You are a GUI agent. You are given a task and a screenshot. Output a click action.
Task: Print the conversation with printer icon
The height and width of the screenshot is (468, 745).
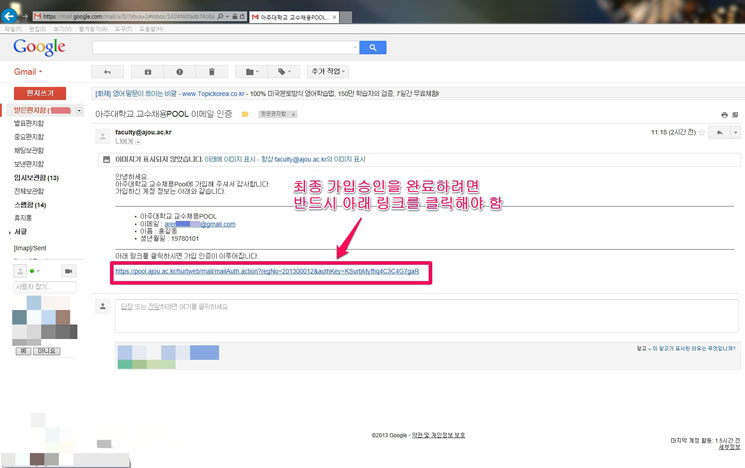click(725, 115)
